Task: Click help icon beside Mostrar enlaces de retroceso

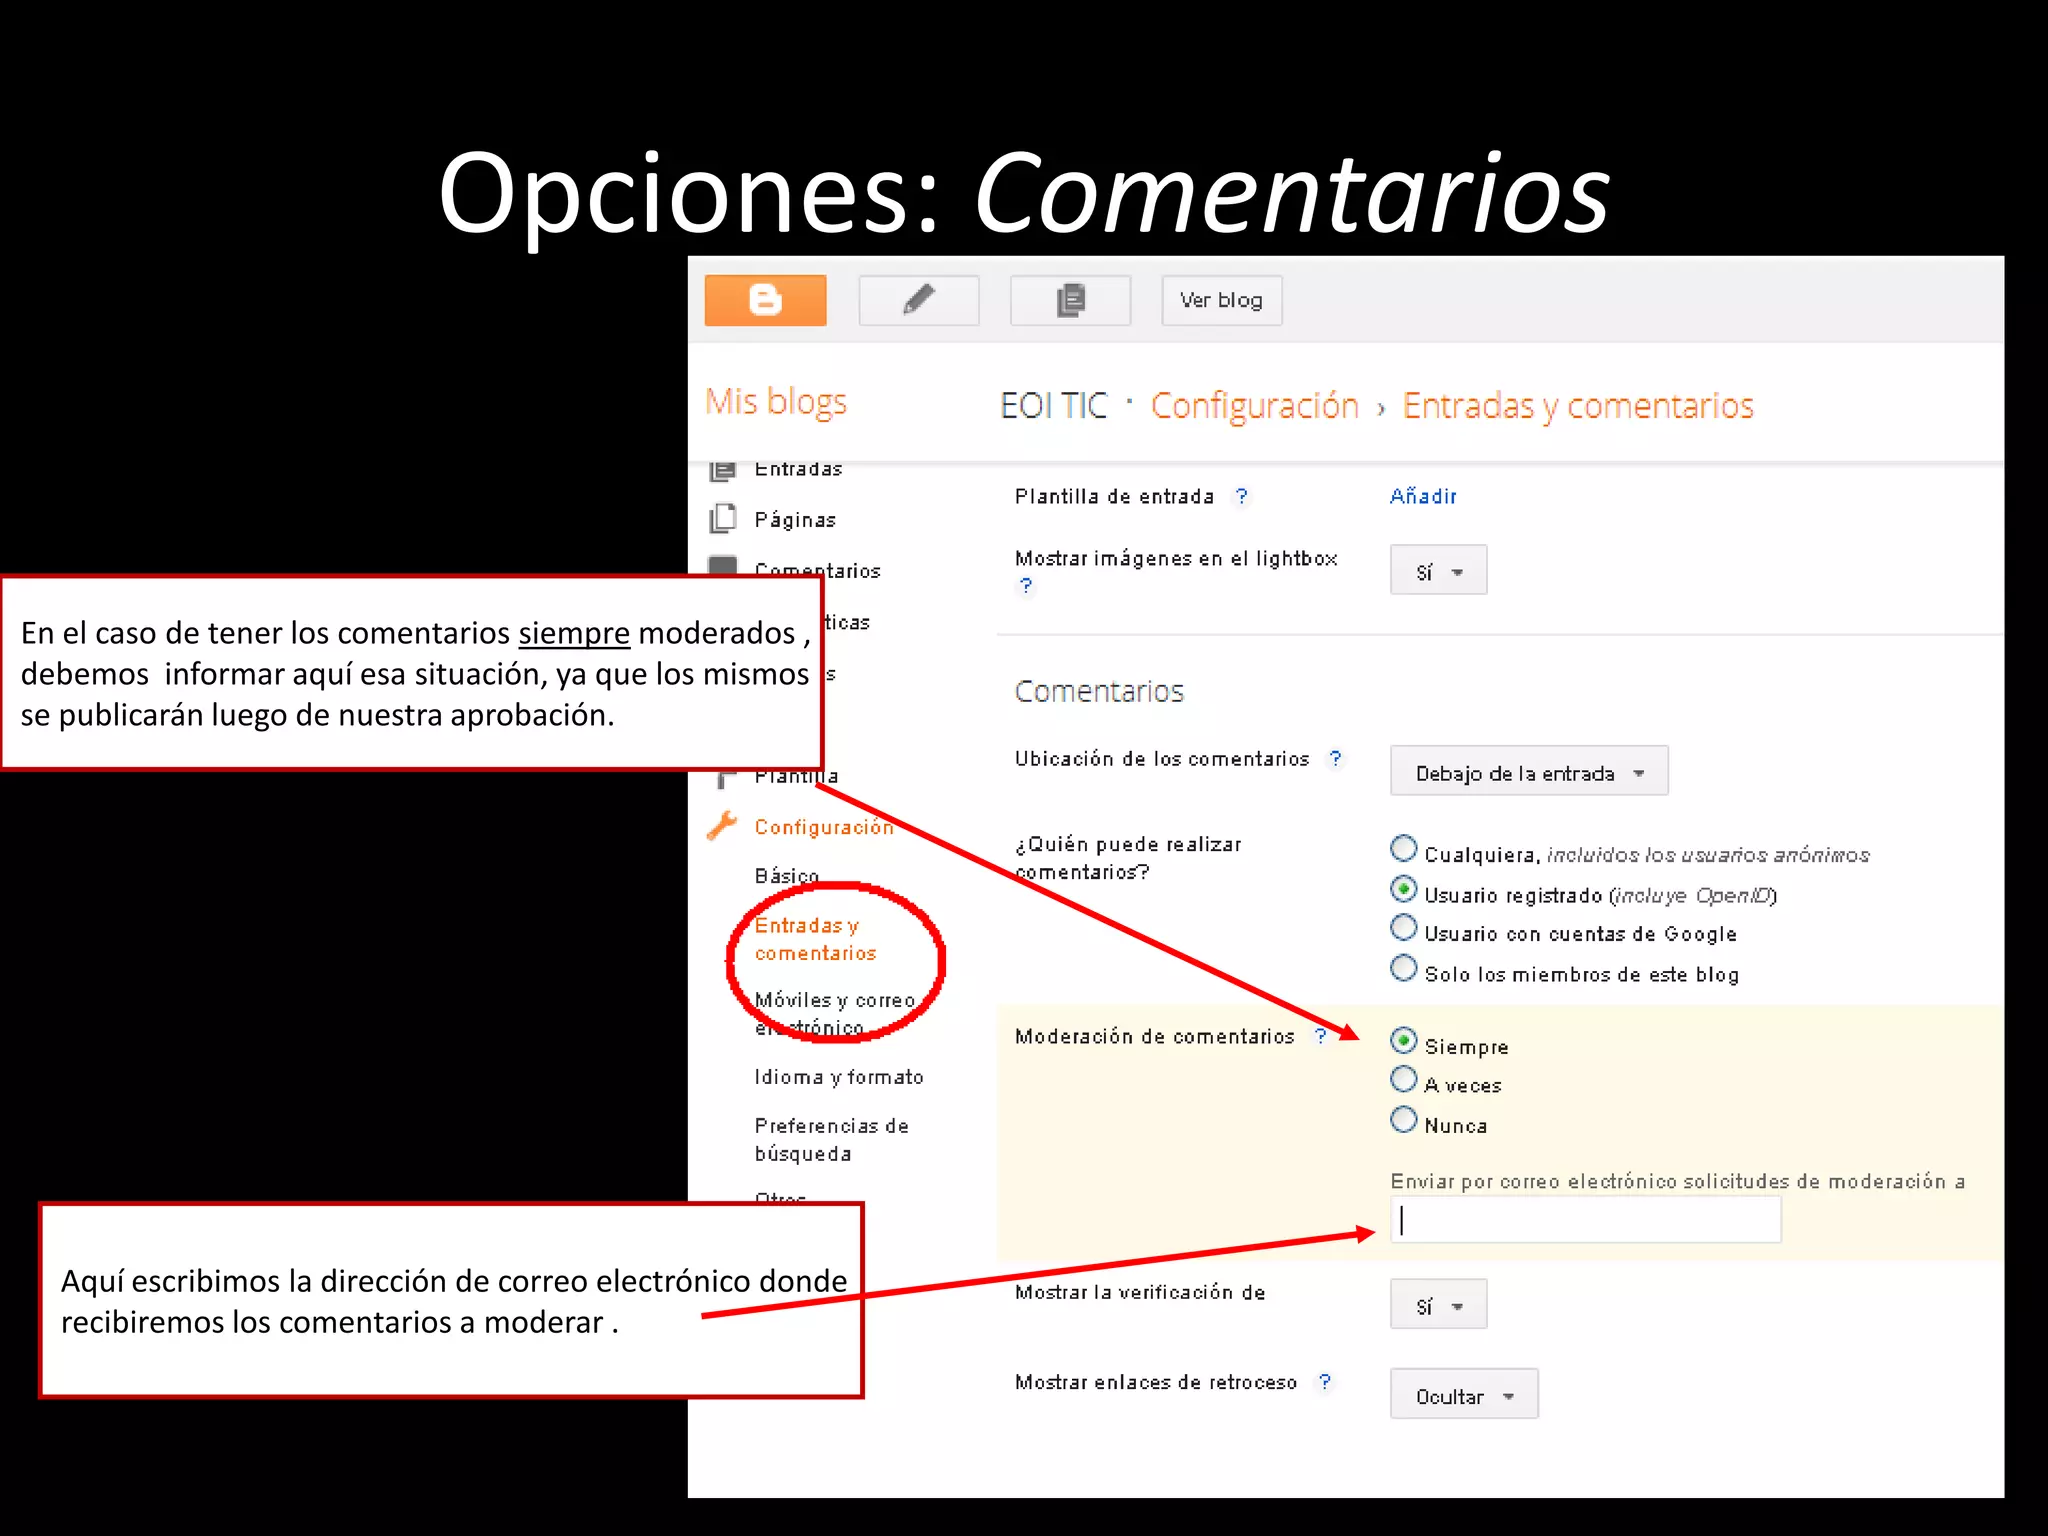Action: pos(1325,1381)
